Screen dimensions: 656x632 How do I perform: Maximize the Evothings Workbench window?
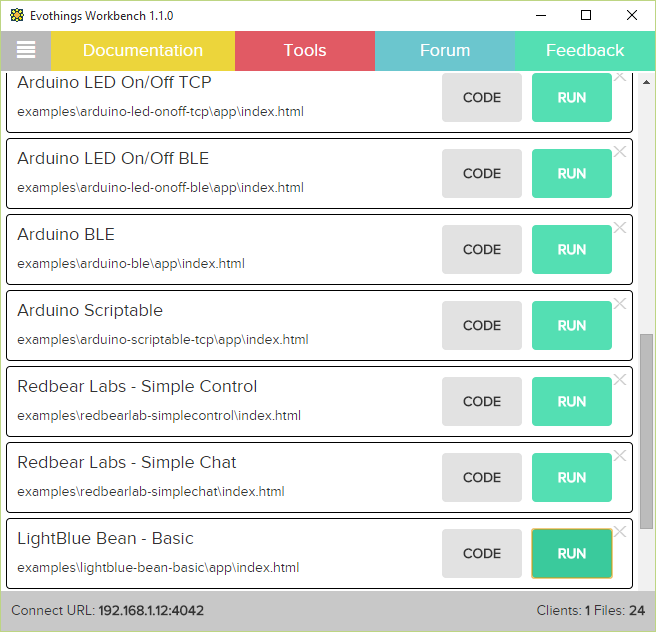pos(586,16)
